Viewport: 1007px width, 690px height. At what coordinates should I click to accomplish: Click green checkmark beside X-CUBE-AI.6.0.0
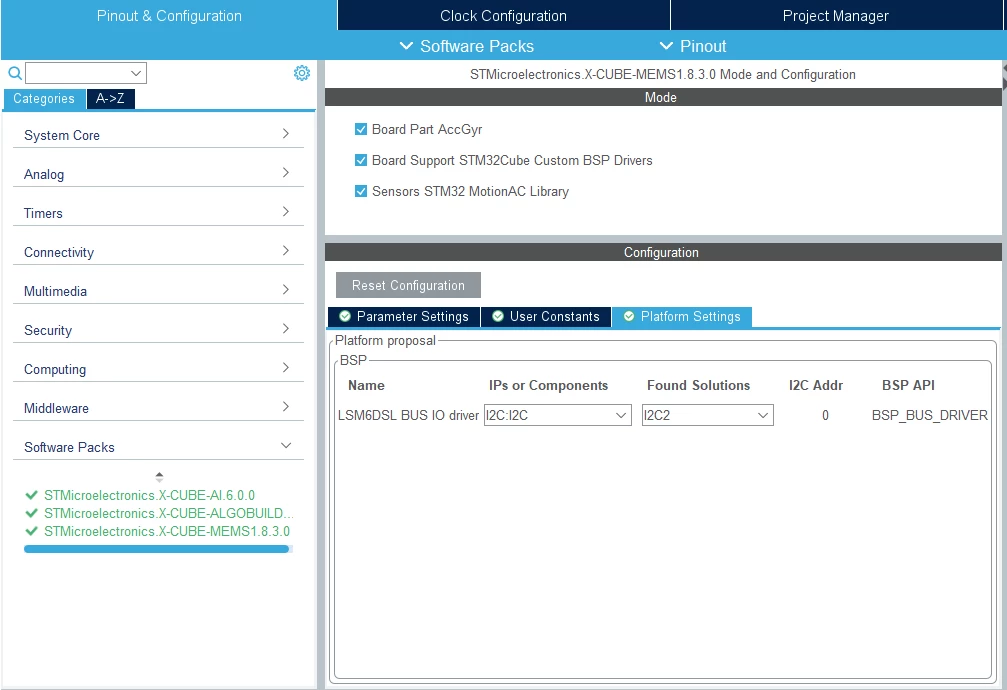[x=31, y=495]
